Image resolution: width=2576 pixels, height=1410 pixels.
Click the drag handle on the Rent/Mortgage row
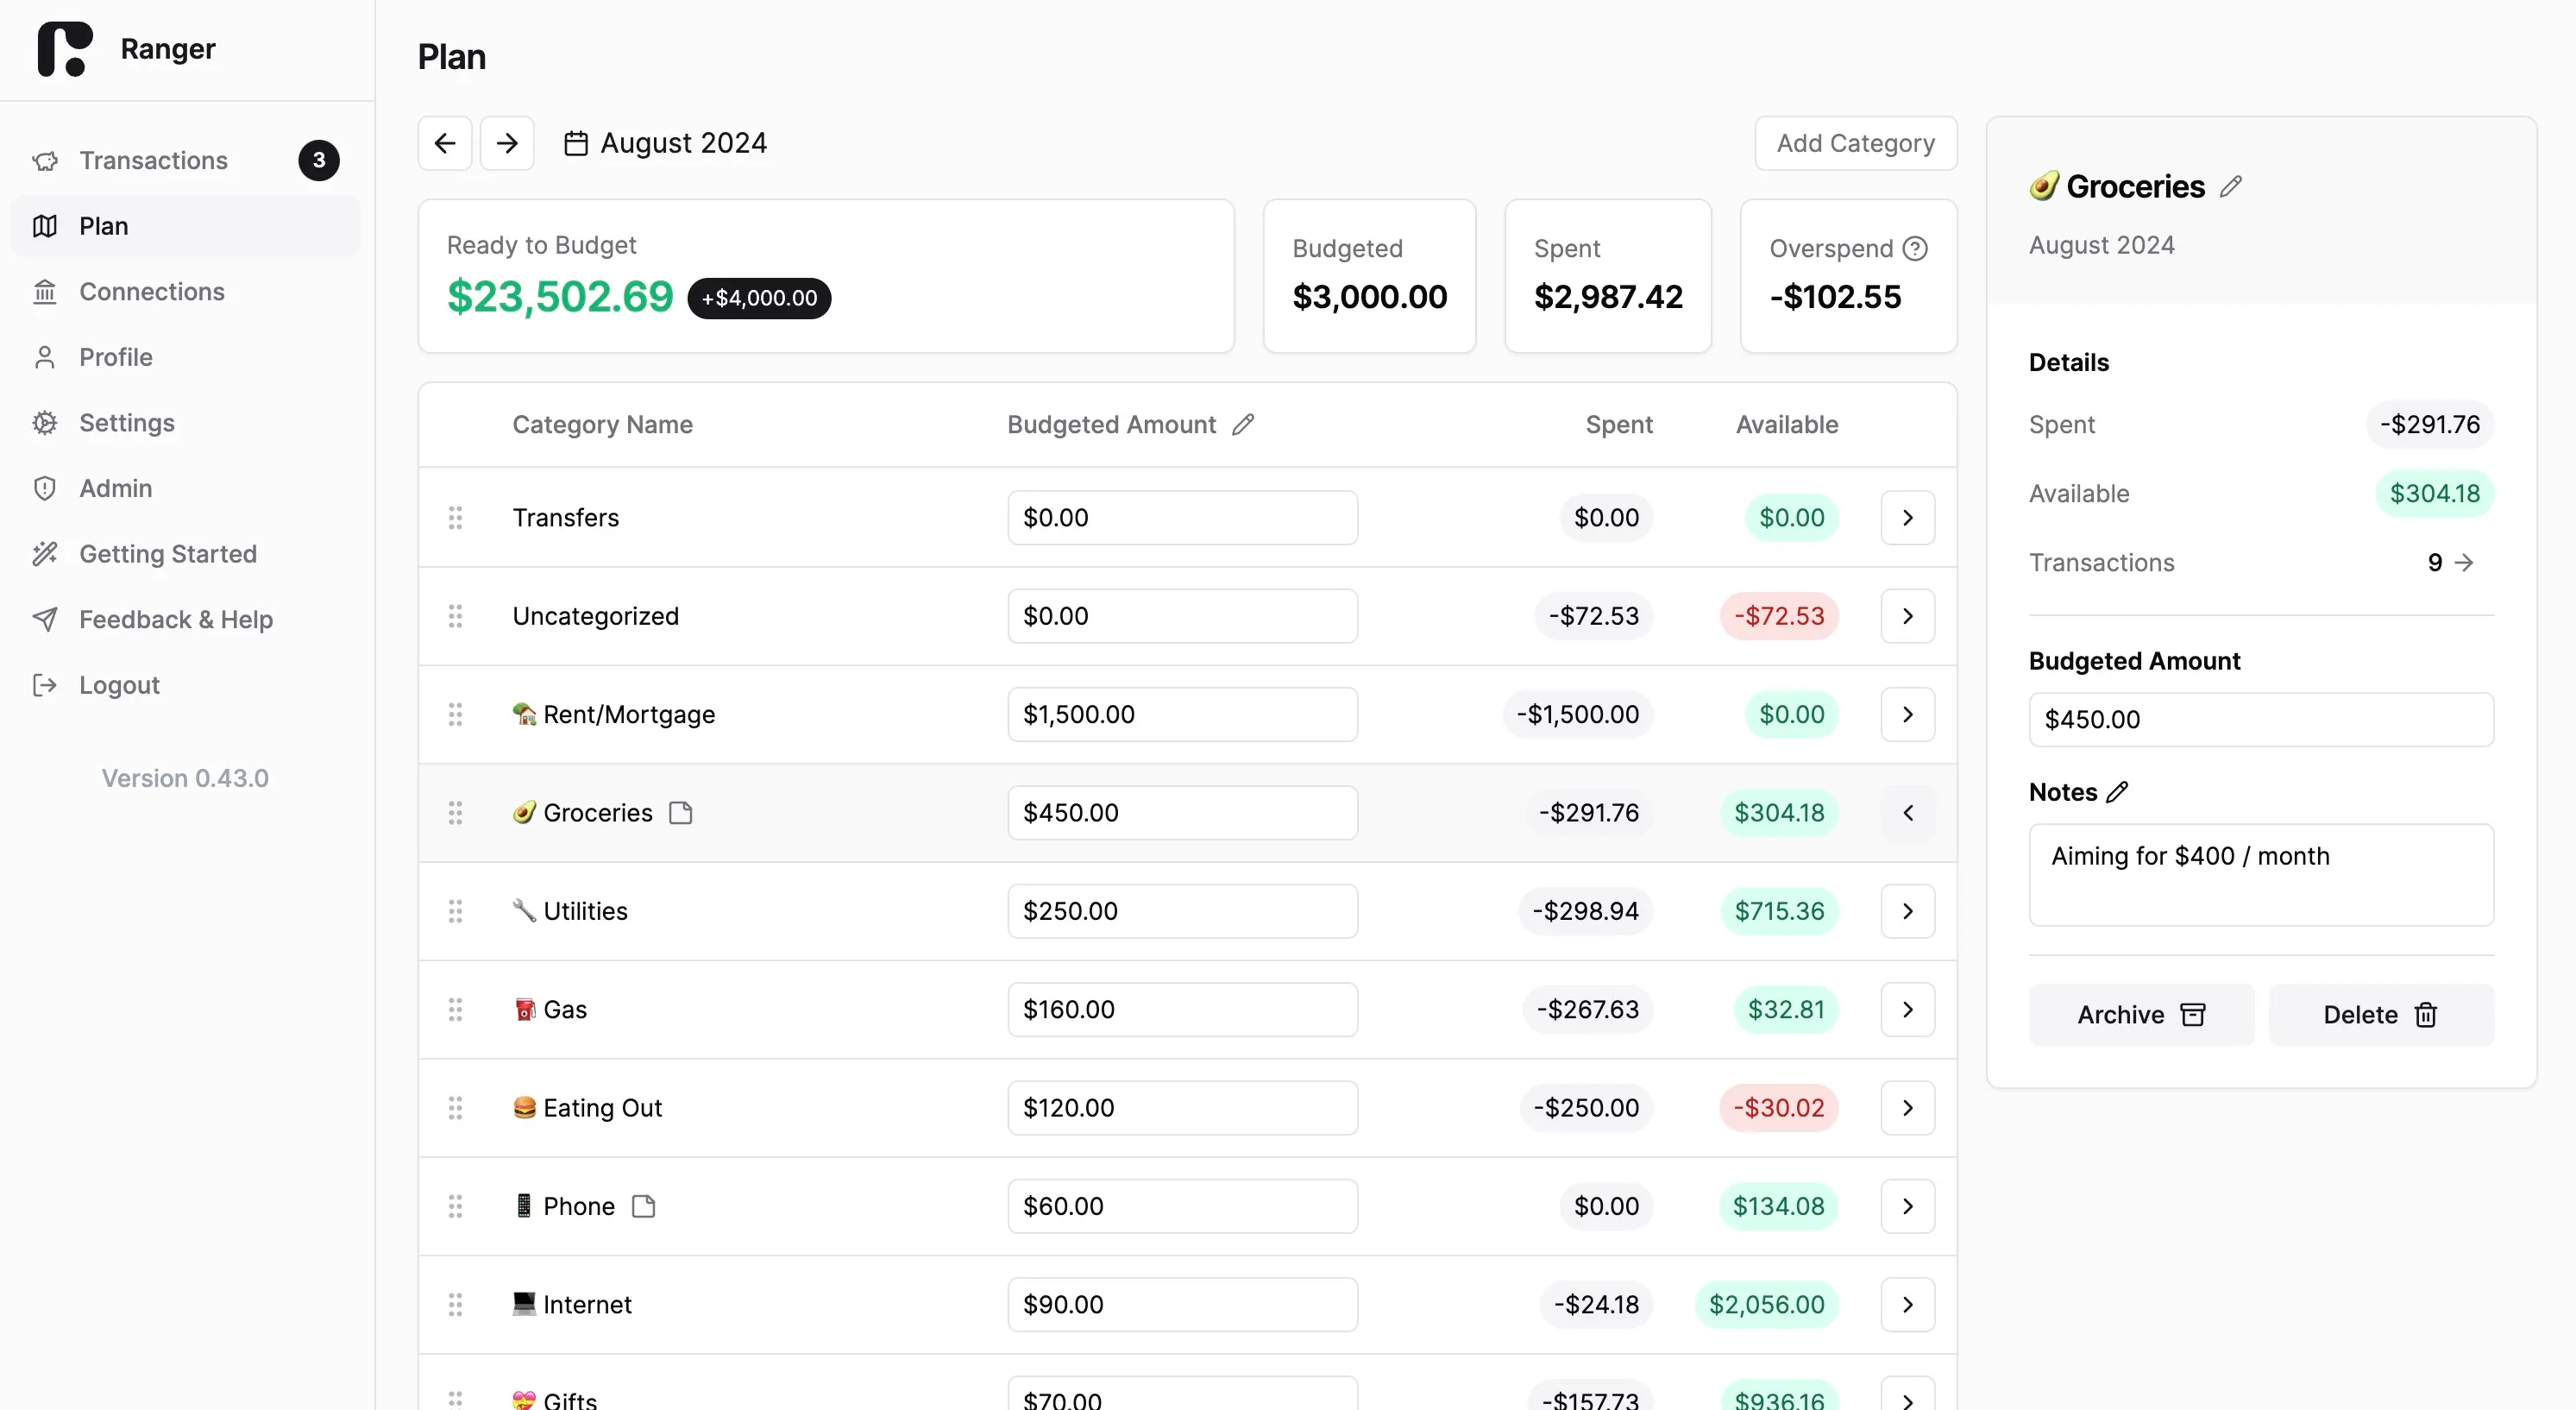(x=456, y=714)
